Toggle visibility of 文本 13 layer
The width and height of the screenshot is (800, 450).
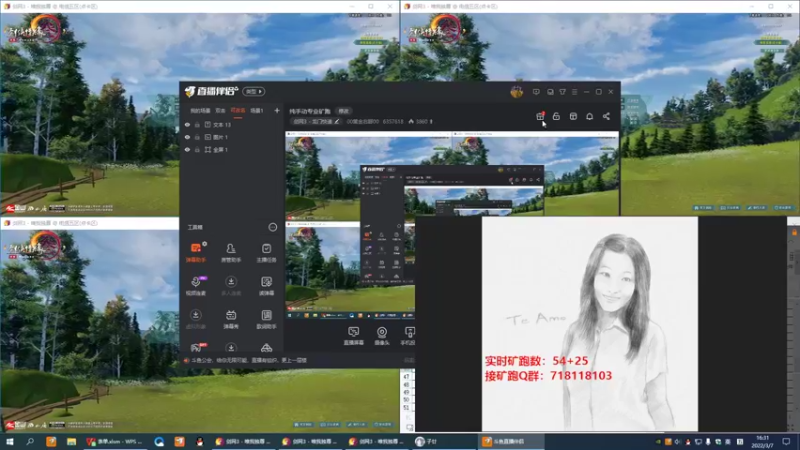[x=187, y=124]
